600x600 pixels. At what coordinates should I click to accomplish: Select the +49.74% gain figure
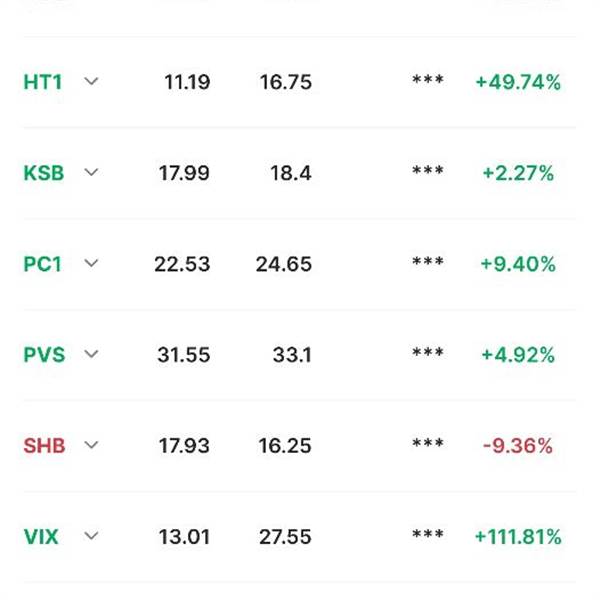point(518,82)
